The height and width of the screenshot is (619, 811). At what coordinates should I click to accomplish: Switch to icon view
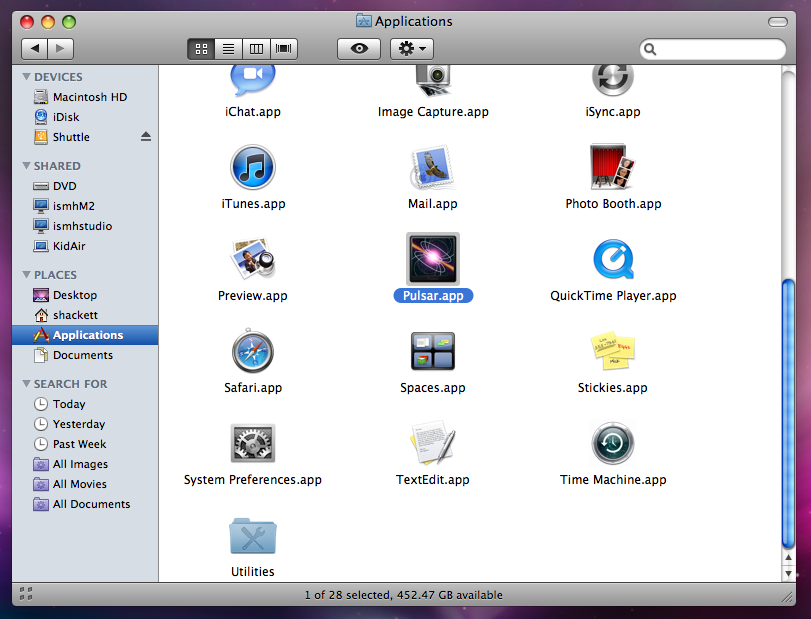pos(201,49)
